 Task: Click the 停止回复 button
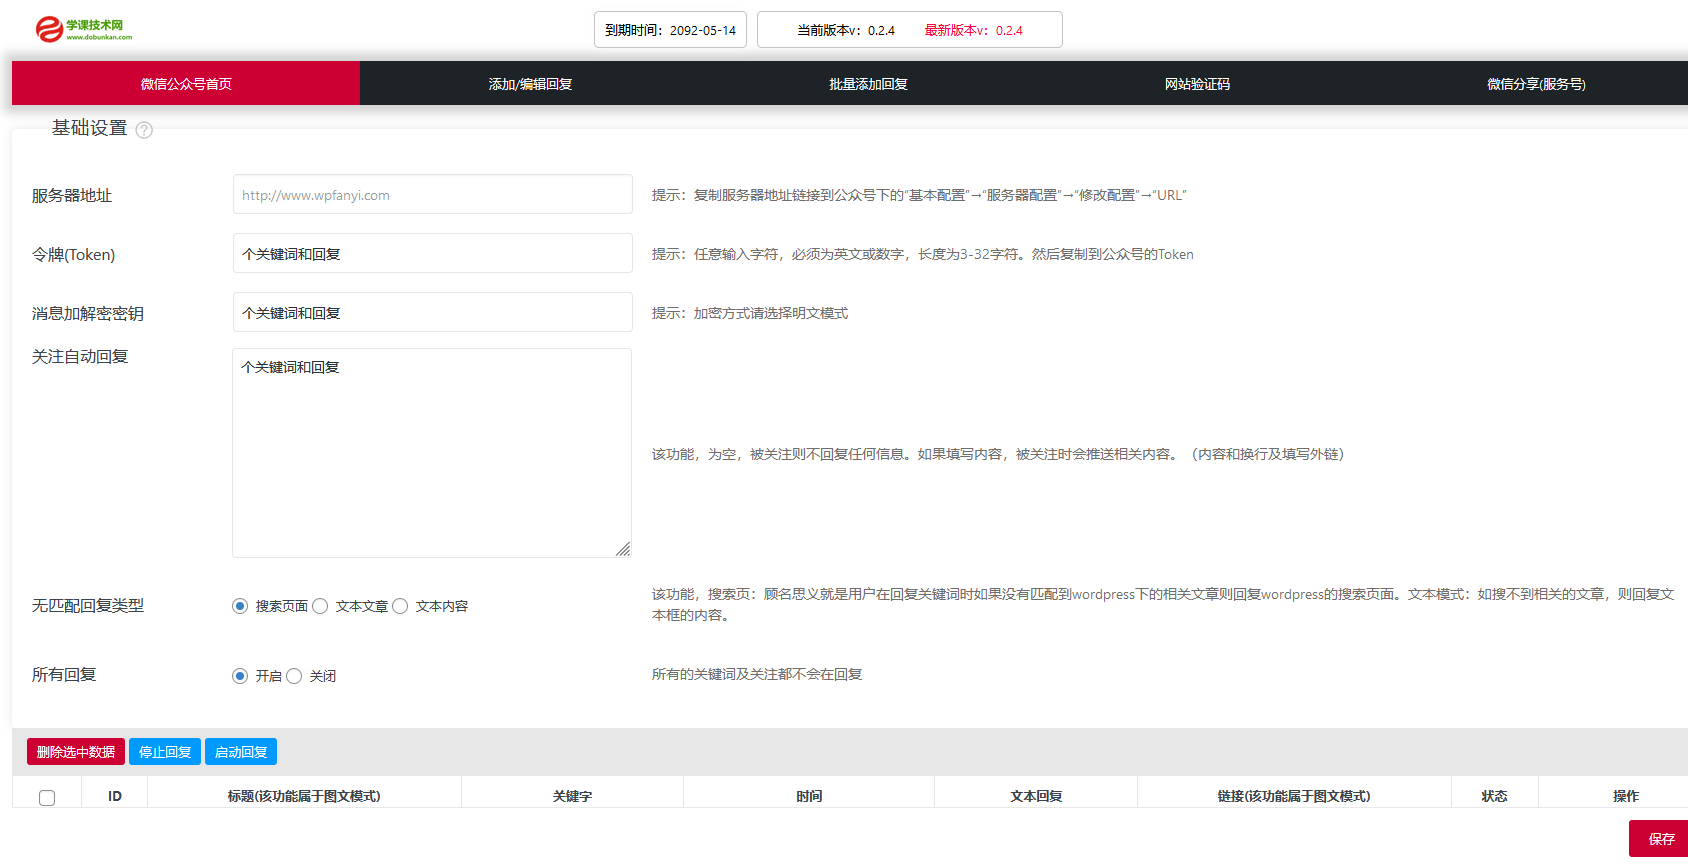point(165,752)
